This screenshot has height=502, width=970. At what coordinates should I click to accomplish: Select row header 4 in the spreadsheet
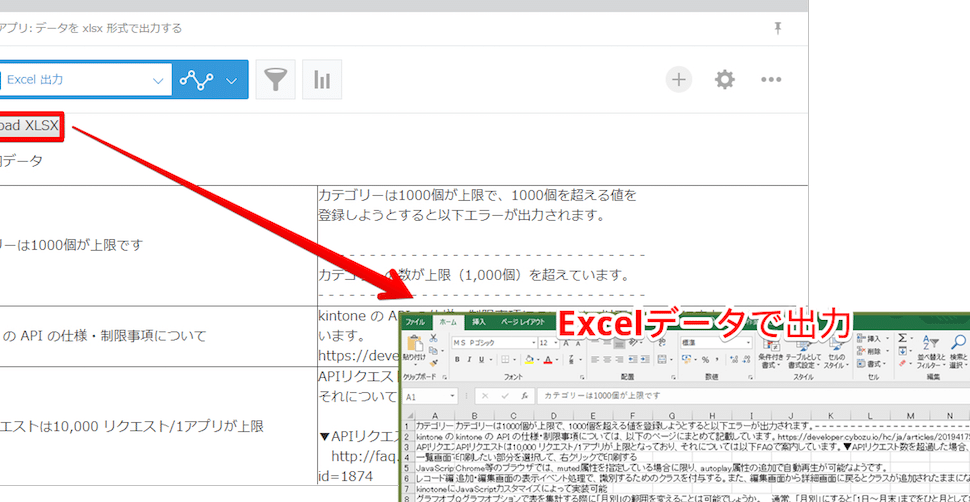(407, 457)
